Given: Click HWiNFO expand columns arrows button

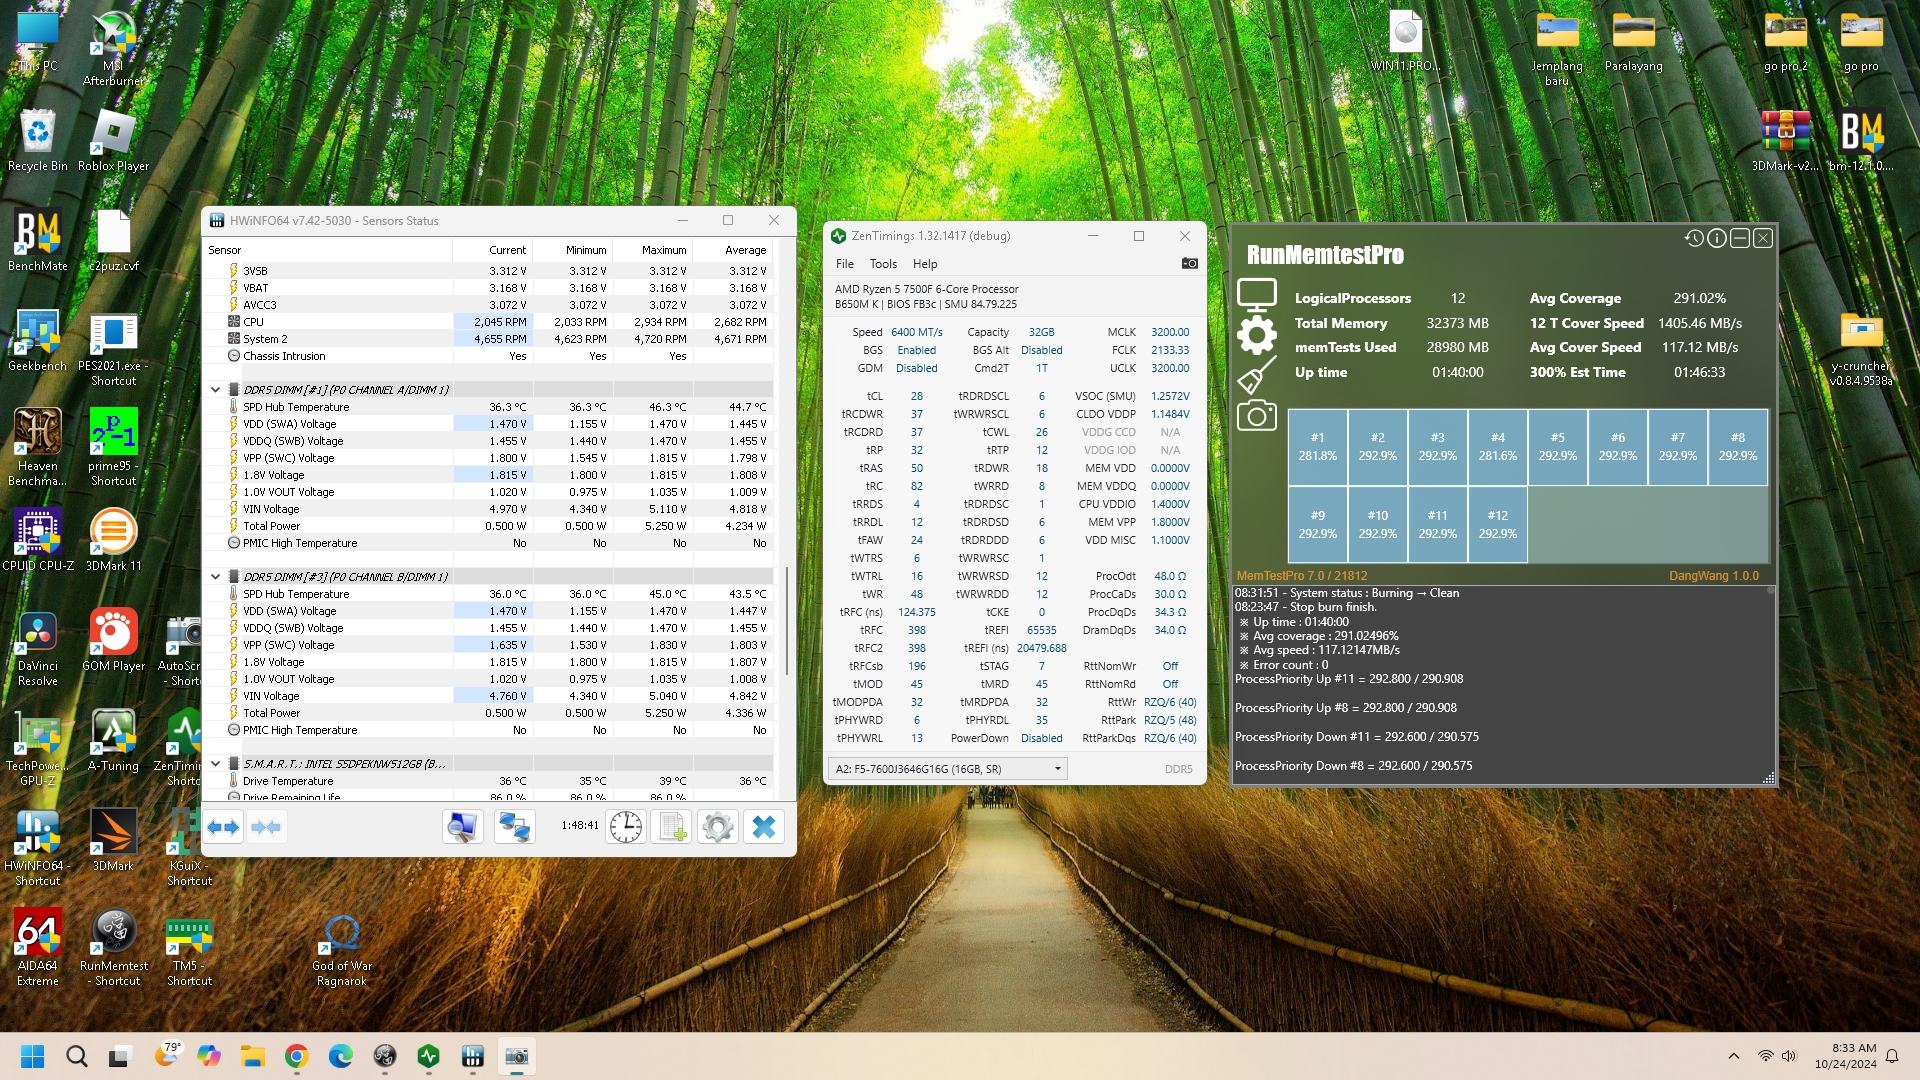Looking at the screenshot, I should click(x=223, y=827).
